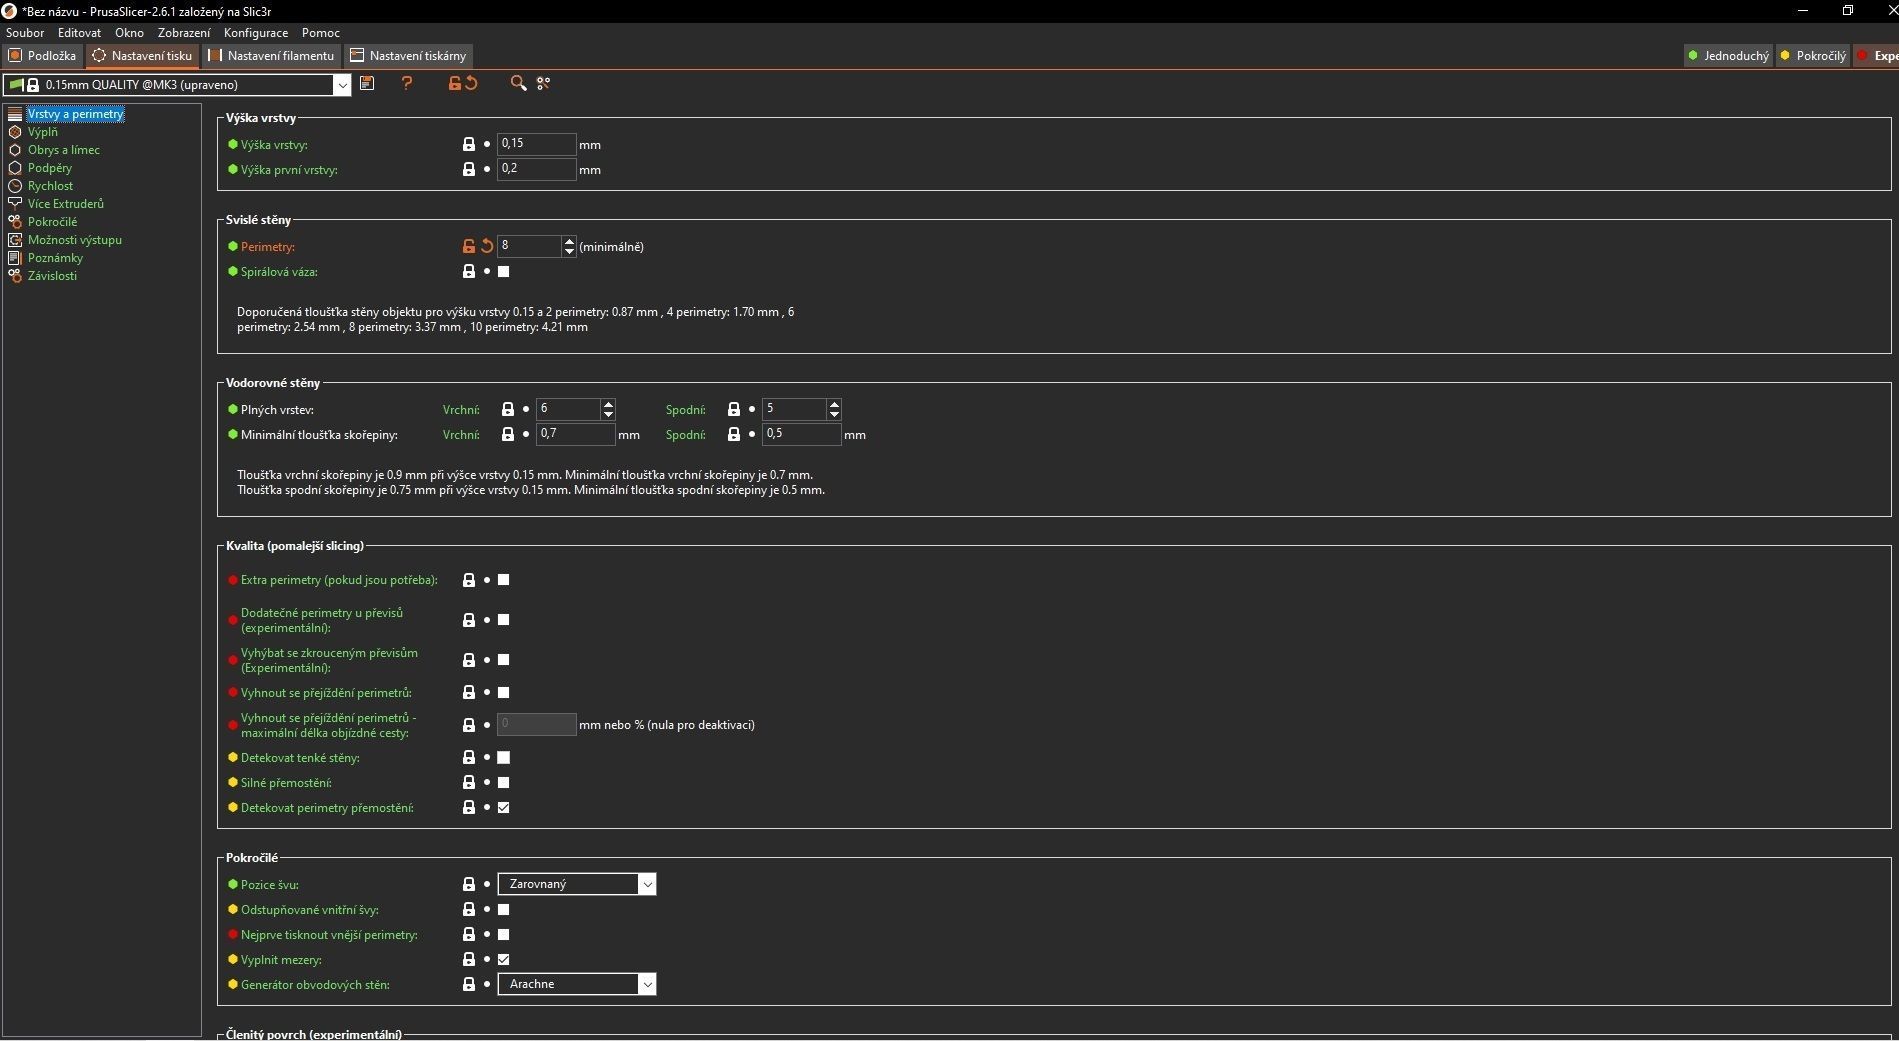Decrease Perimetry count with down arrow
The width and height of the screenshot is (1899, 1041).
coord(569,251)
